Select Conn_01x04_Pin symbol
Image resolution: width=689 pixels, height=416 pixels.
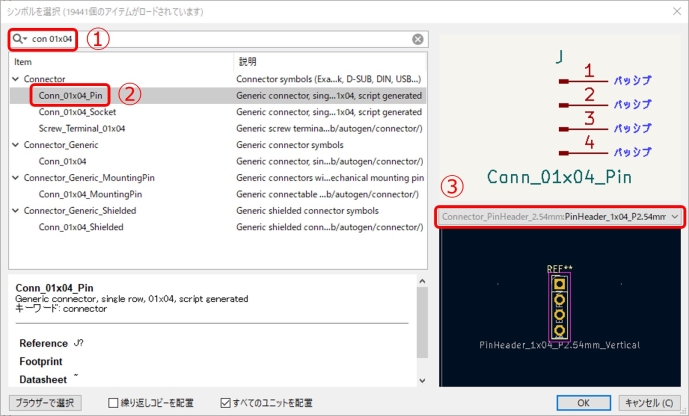70,95
